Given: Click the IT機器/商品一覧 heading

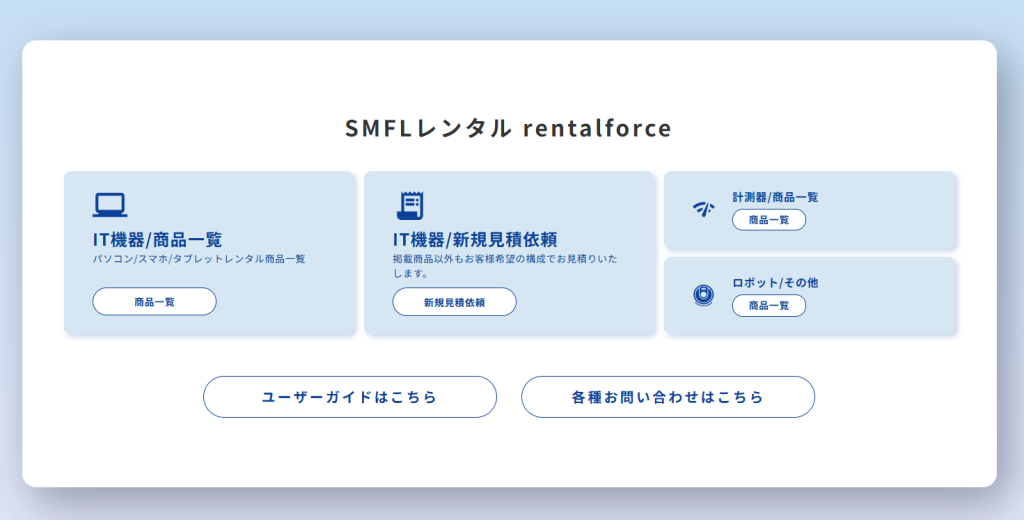Looking at the screenshot, I should click(x=157, y=240).
